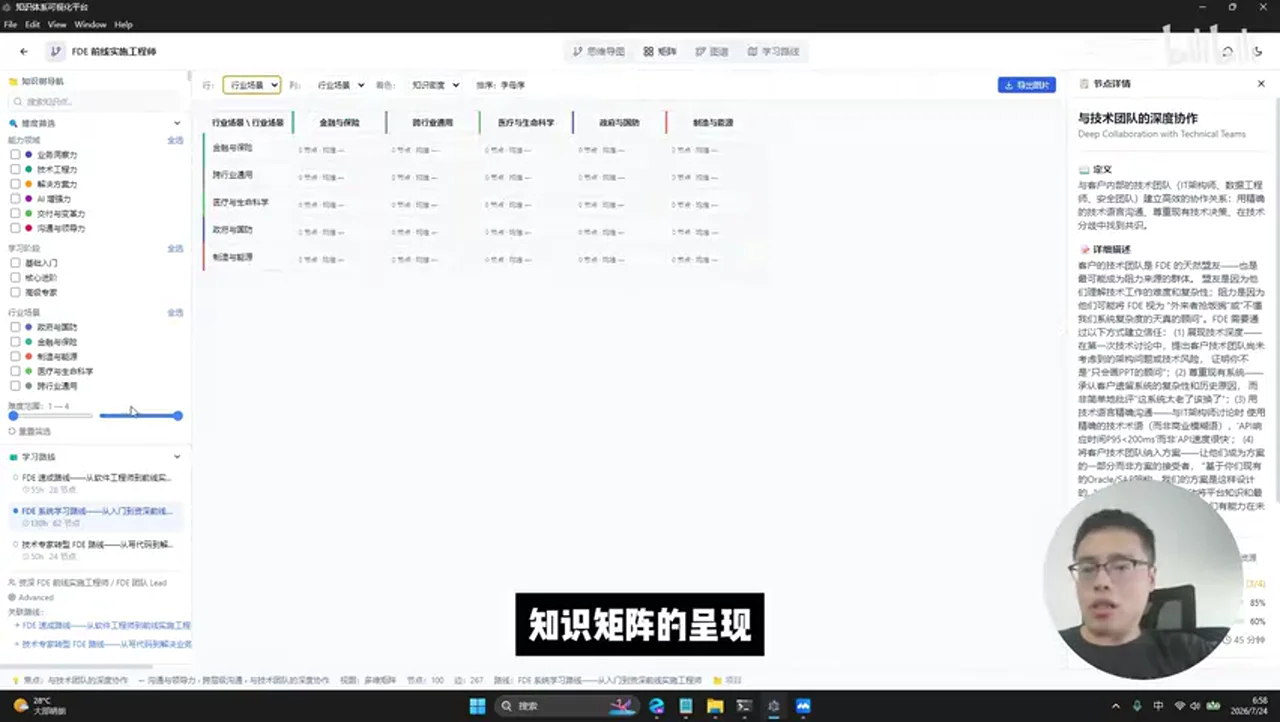Click the left difficulty range slider handle
The height and width of the screenshot is (722, 1280).
(x=13, y=415)
